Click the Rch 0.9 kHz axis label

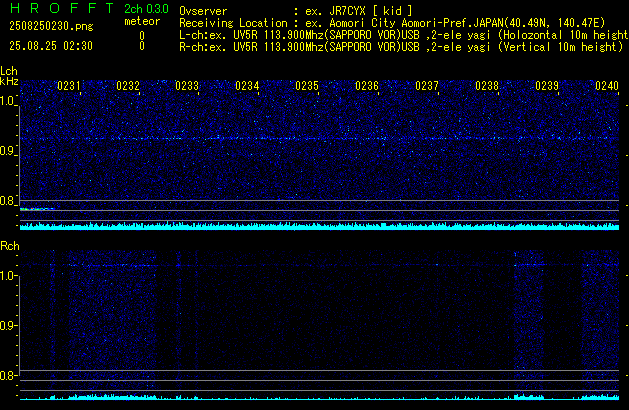pos(7,325)
